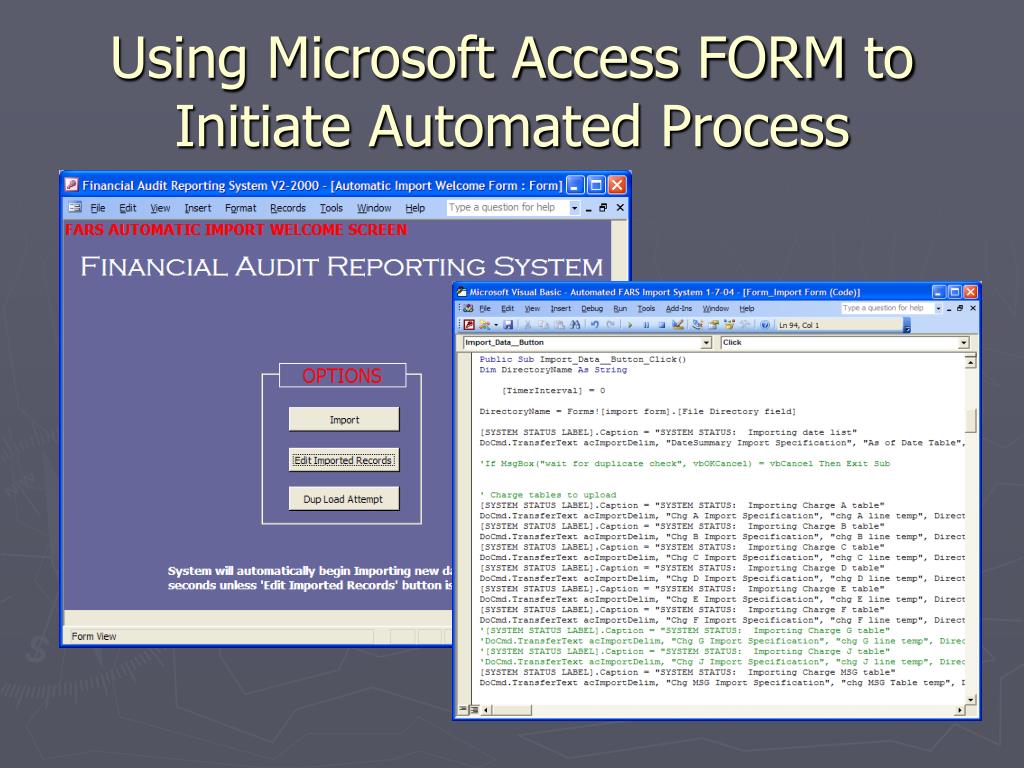Click the blue Help question mark icon

coord(765,325)
